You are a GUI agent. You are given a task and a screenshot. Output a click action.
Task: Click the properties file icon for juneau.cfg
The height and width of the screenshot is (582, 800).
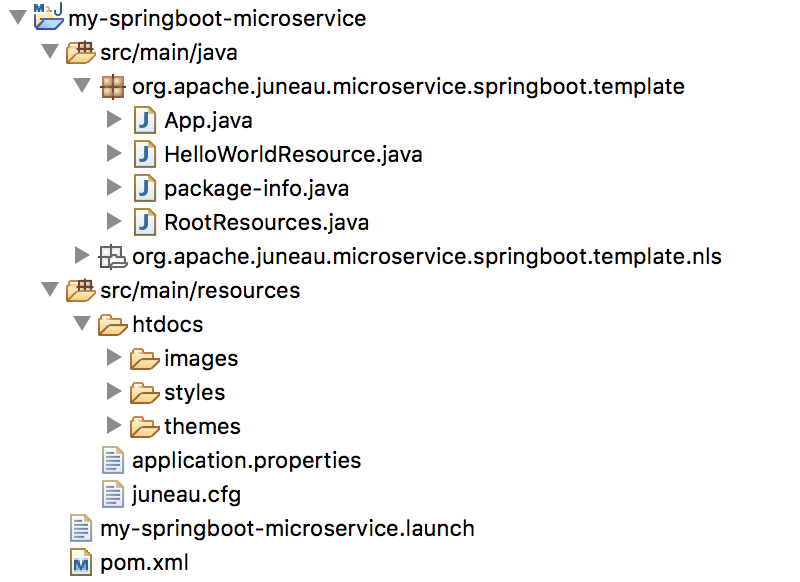(113, 494)
